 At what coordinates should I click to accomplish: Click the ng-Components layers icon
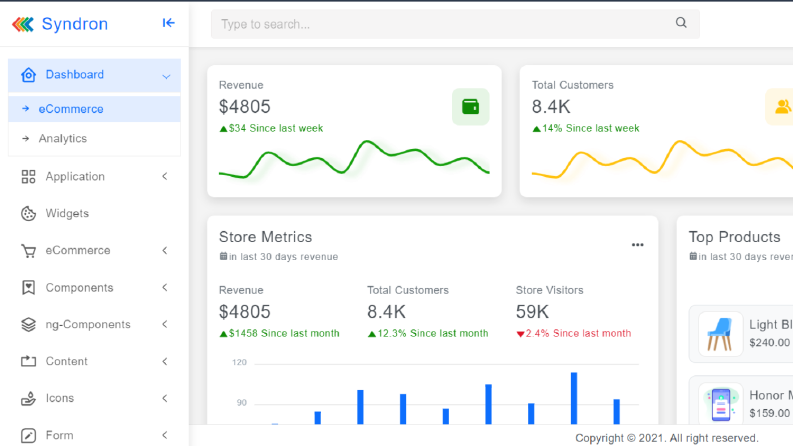tap(28, 325)
